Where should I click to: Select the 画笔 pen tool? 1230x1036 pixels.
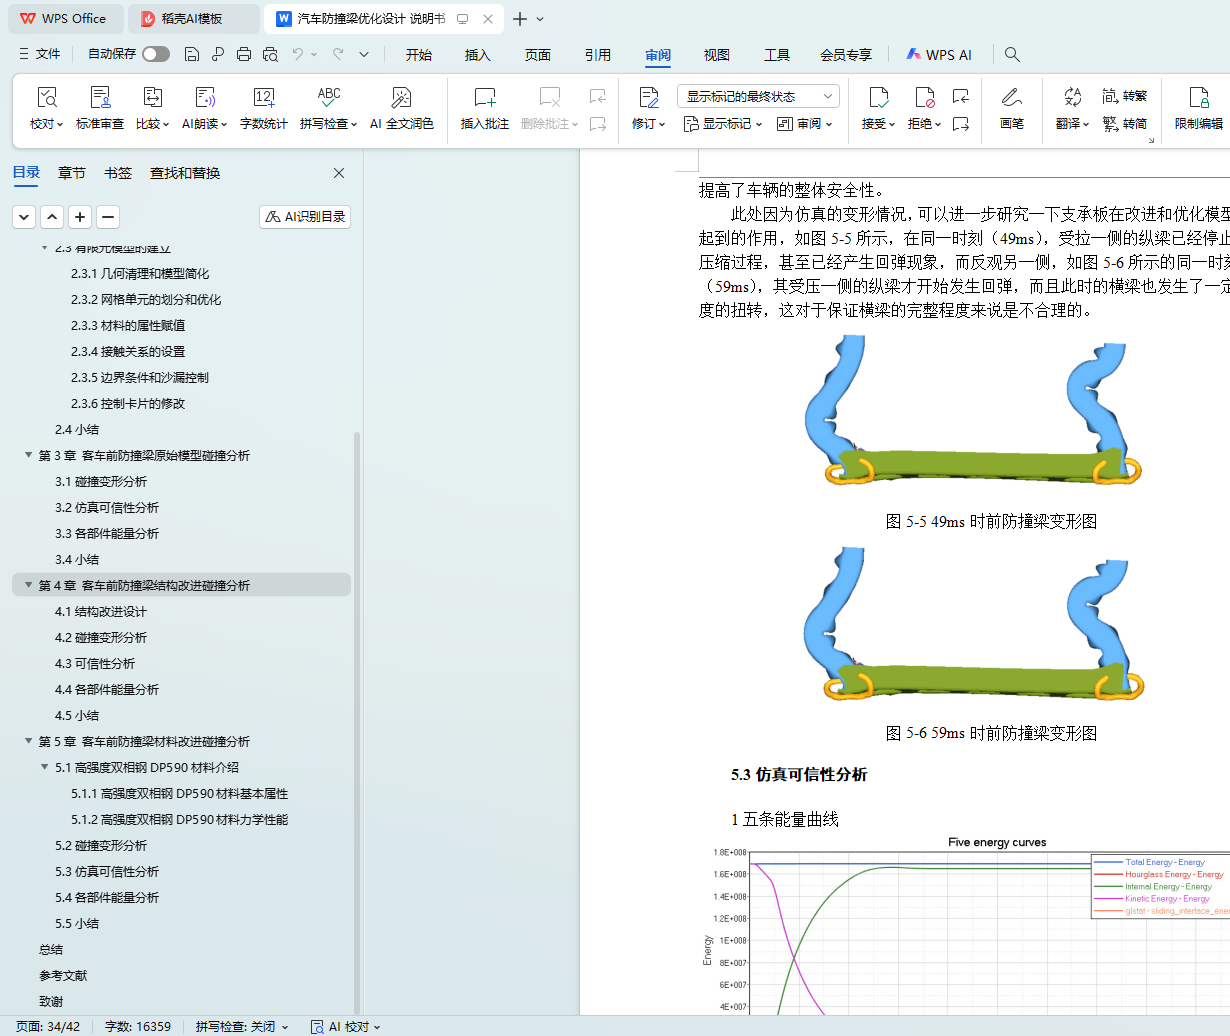[x=1011, y=98]
